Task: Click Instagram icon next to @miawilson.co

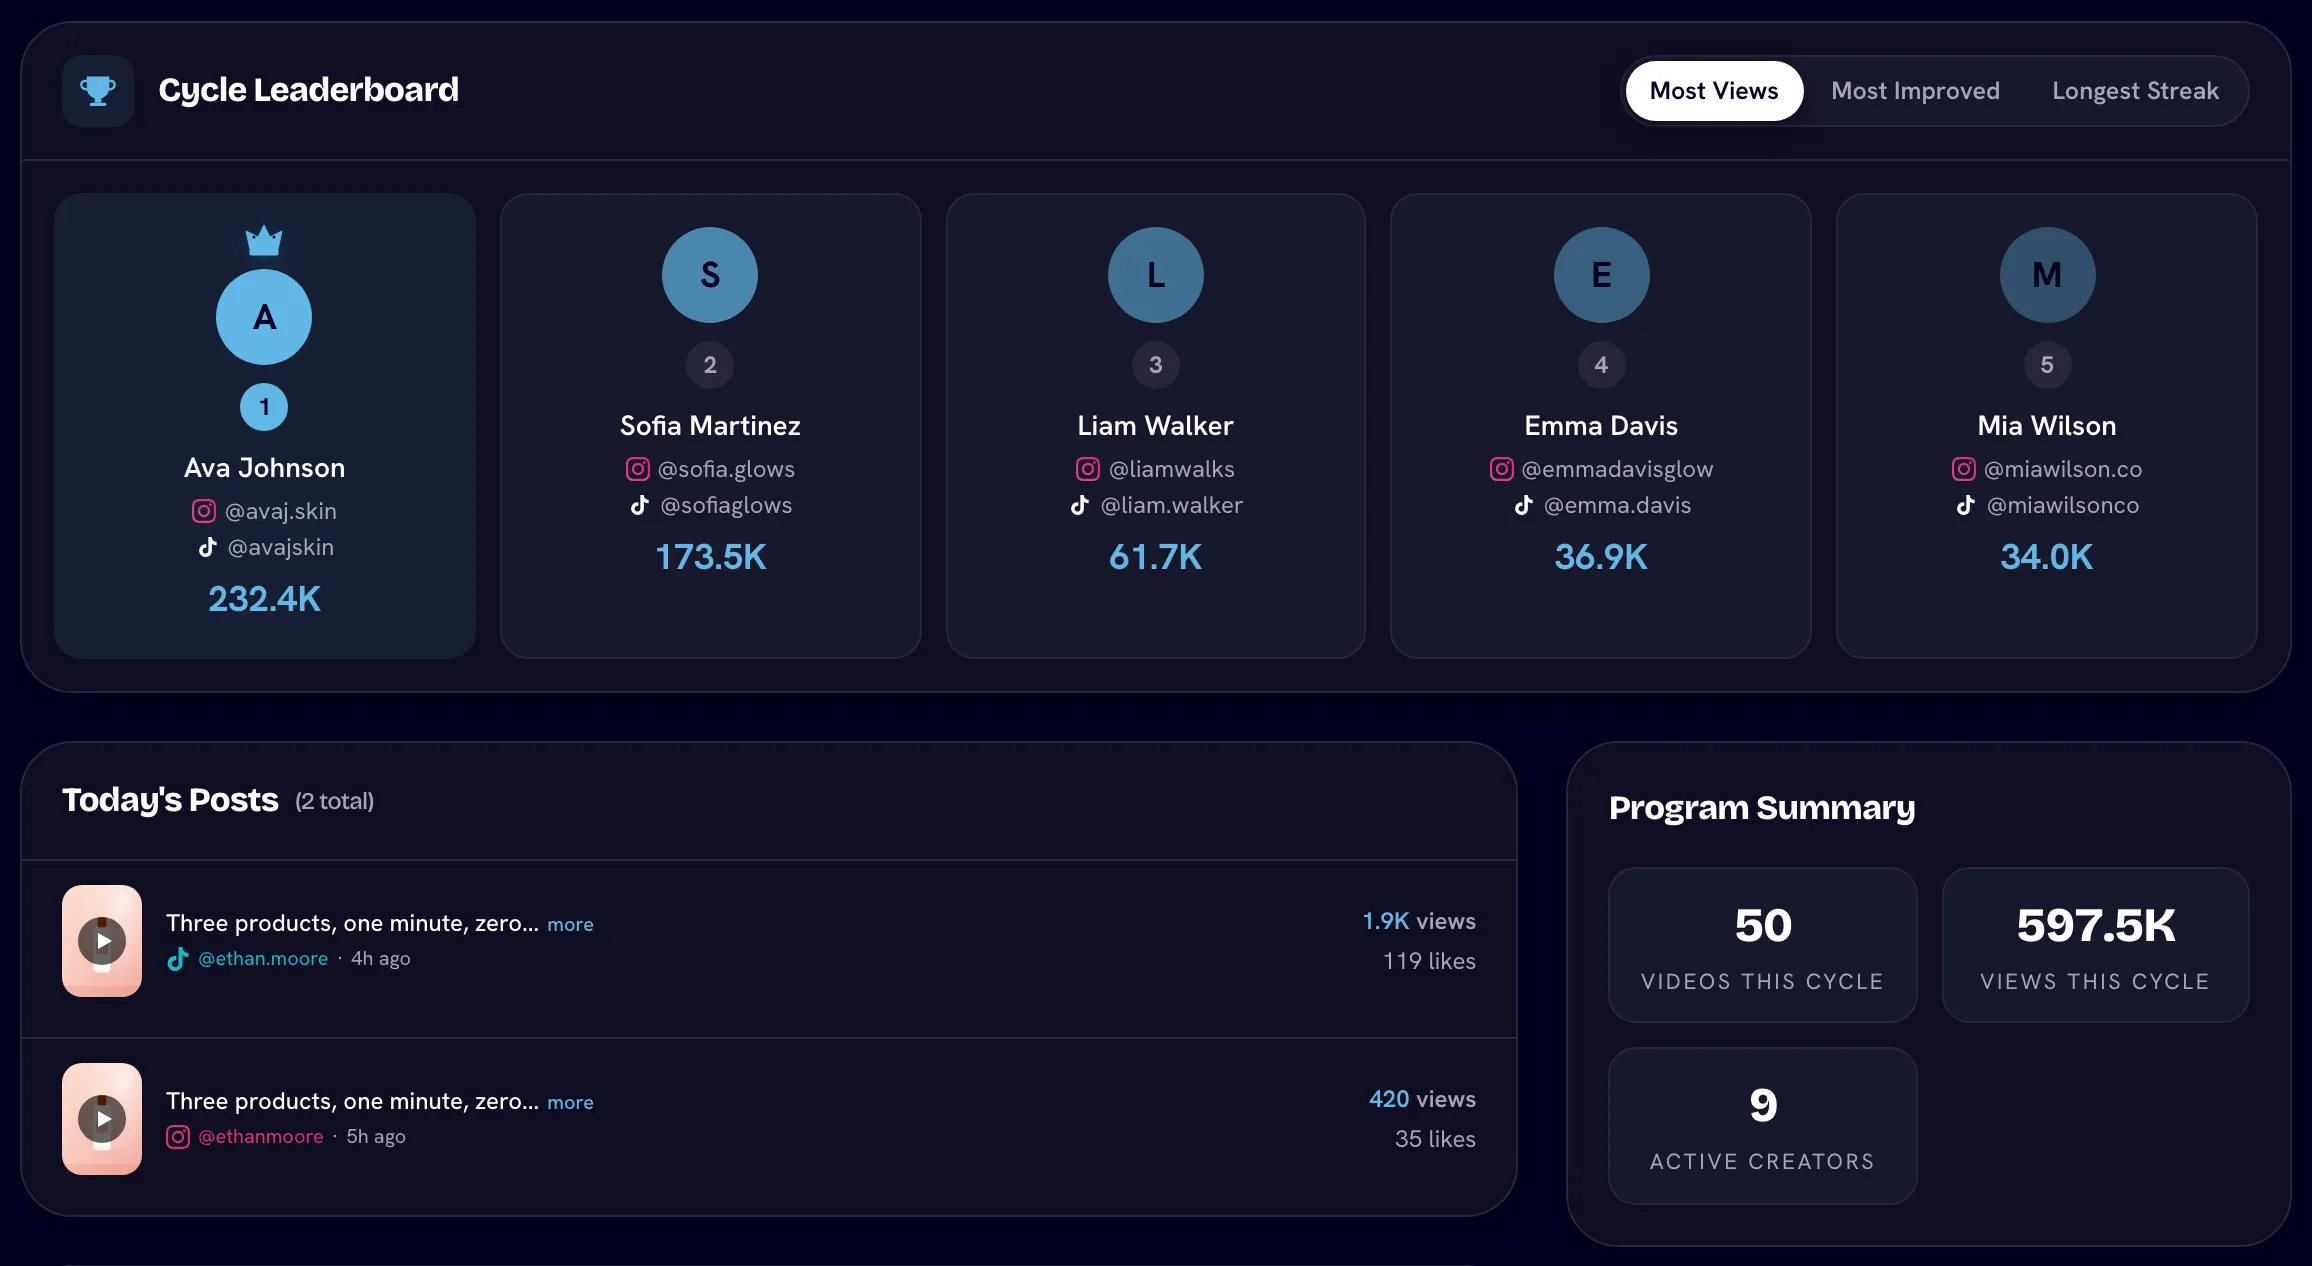Action: [x=1964, y=469]
